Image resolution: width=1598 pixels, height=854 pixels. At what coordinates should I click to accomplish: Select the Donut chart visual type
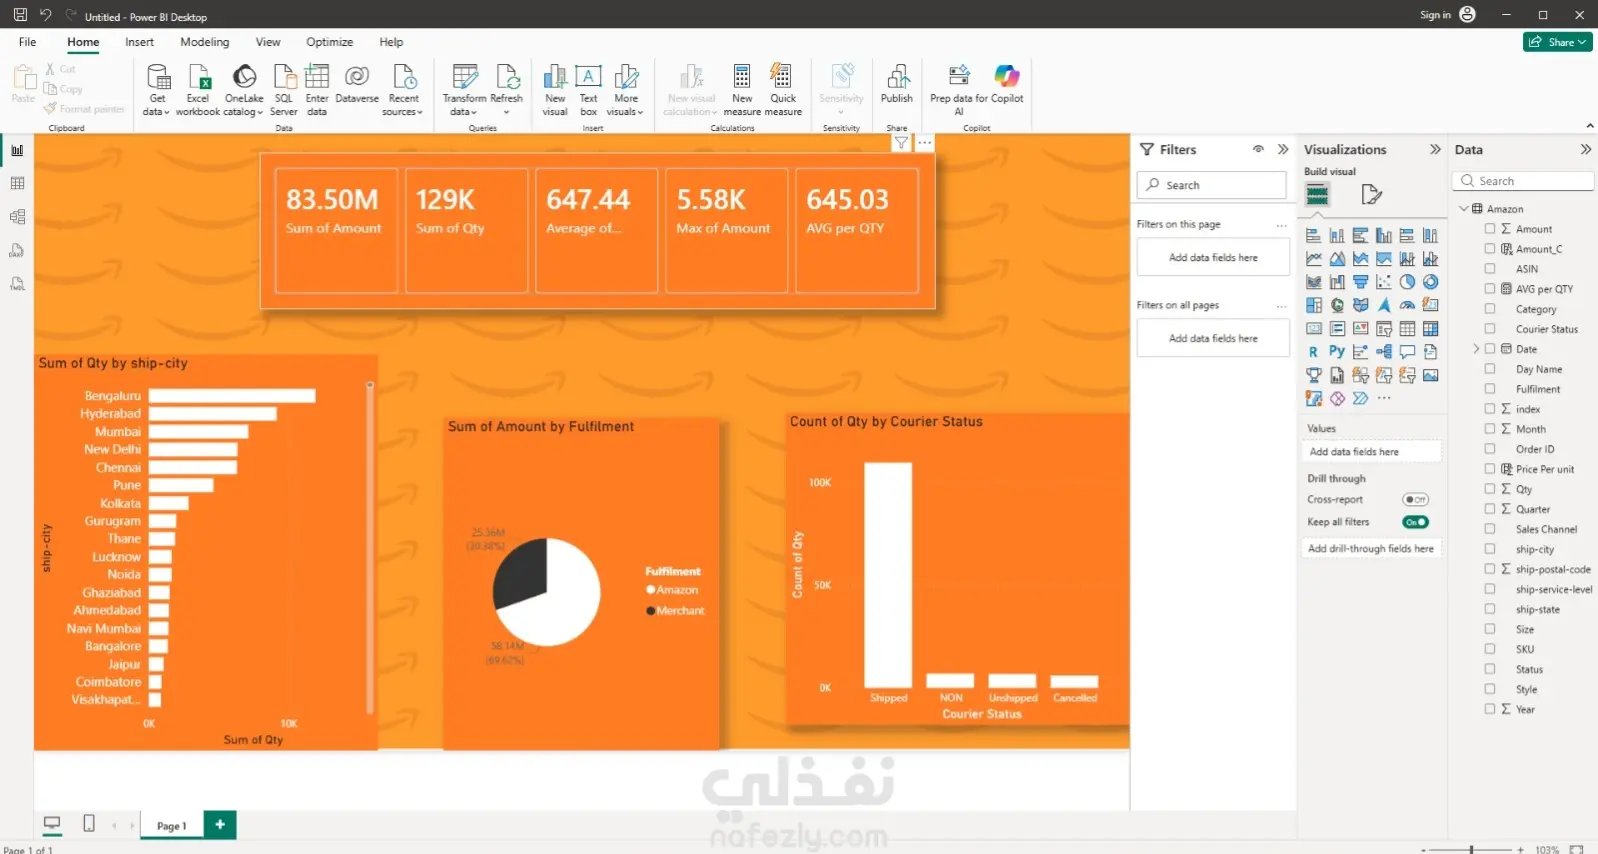(1431, 282)
